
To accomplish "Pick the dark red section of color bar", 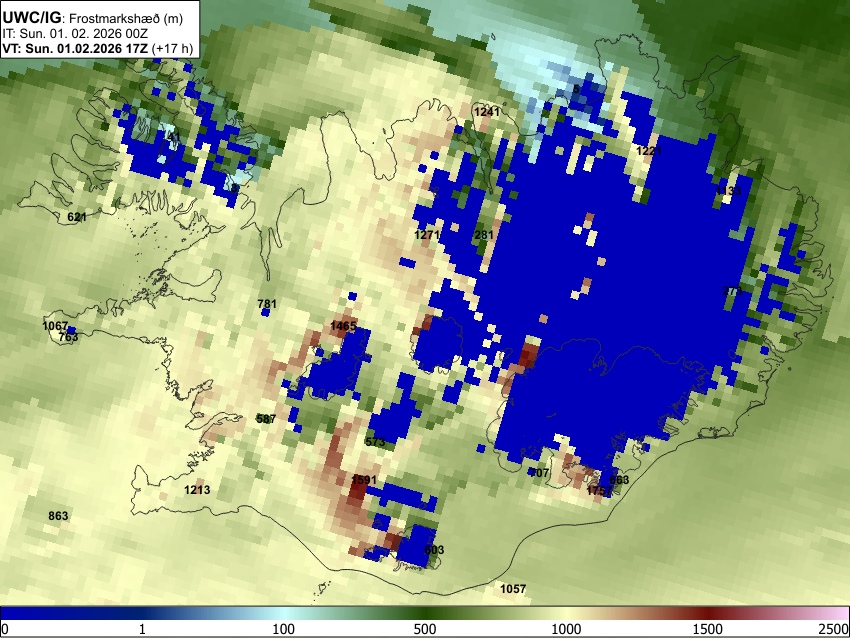I will click(x=708, y=613).
